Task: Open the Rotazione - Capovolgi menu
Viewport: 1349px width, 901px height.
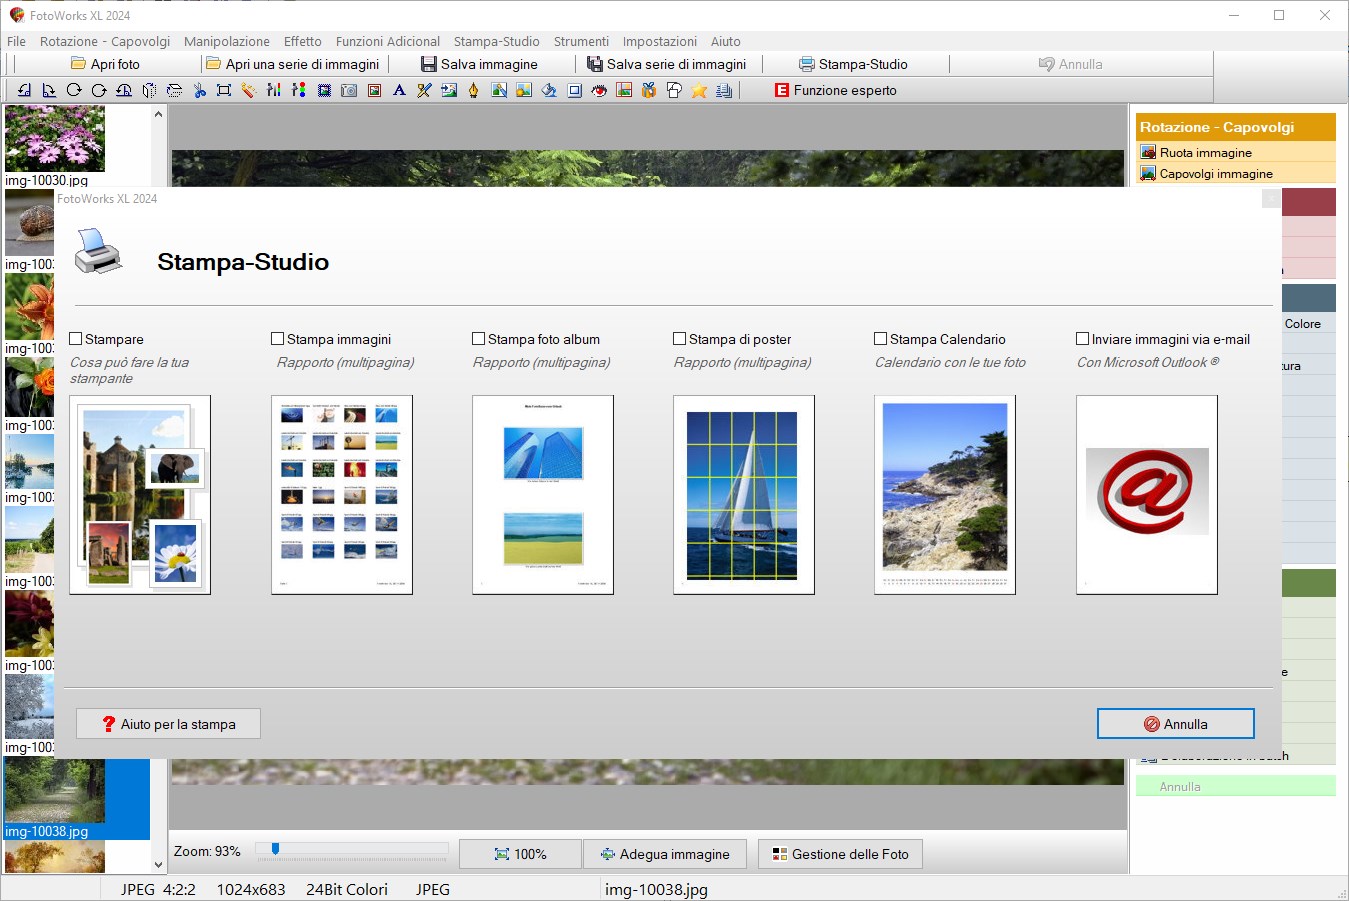Action: (105, 41)
